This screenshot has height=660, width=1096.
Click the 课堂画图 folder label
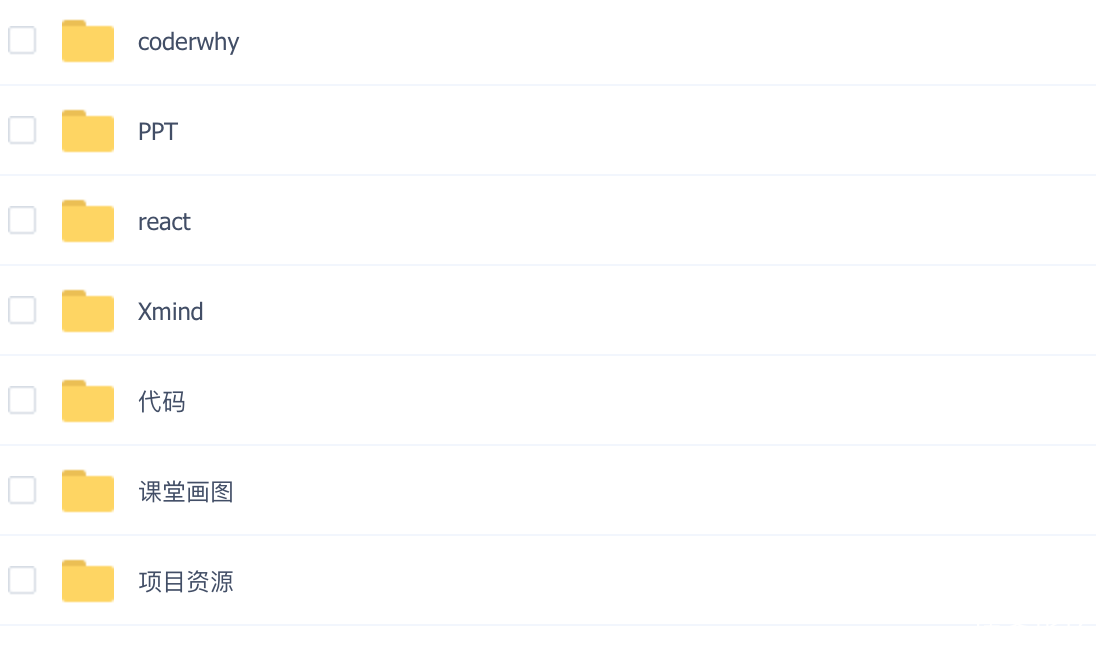(186, 492)
